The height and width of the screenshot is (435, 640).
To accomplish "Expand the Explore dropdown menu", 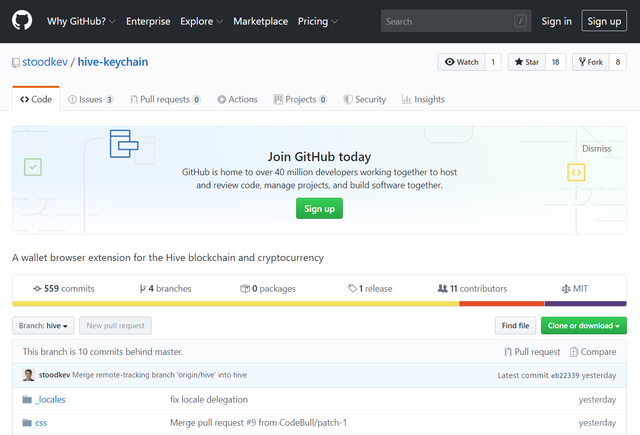I will coord(201,21).
